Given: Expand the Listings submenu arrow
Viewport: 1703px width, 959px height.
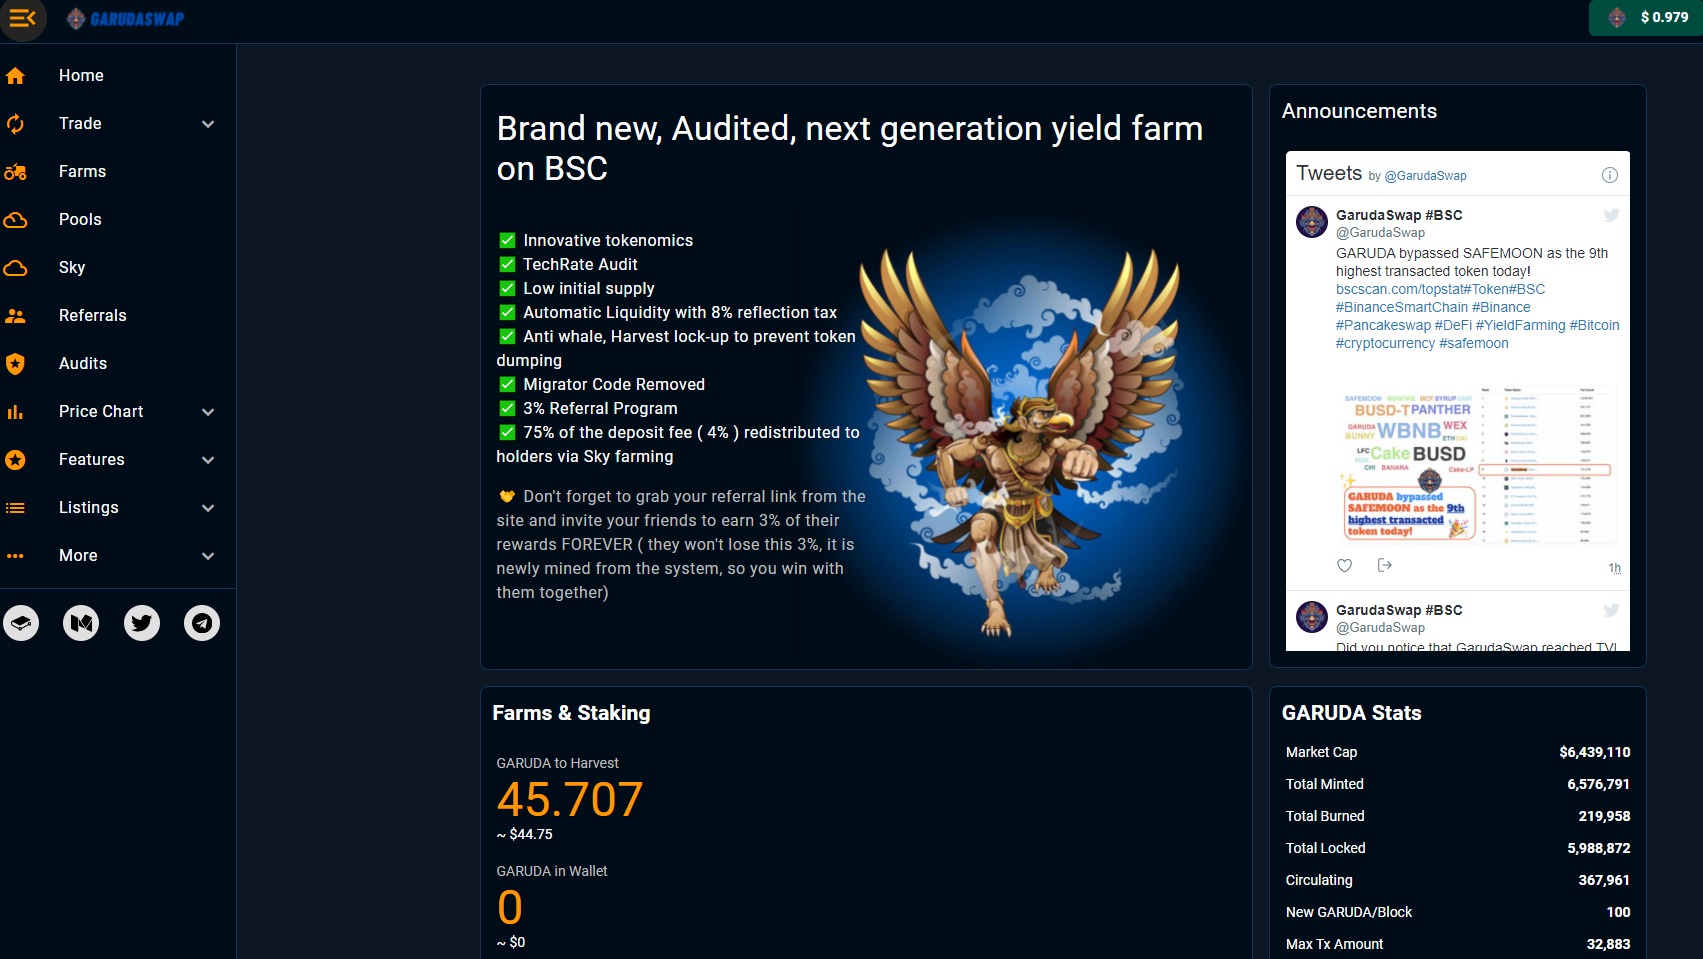Looking at the screenshot, I should coord(208,508).
